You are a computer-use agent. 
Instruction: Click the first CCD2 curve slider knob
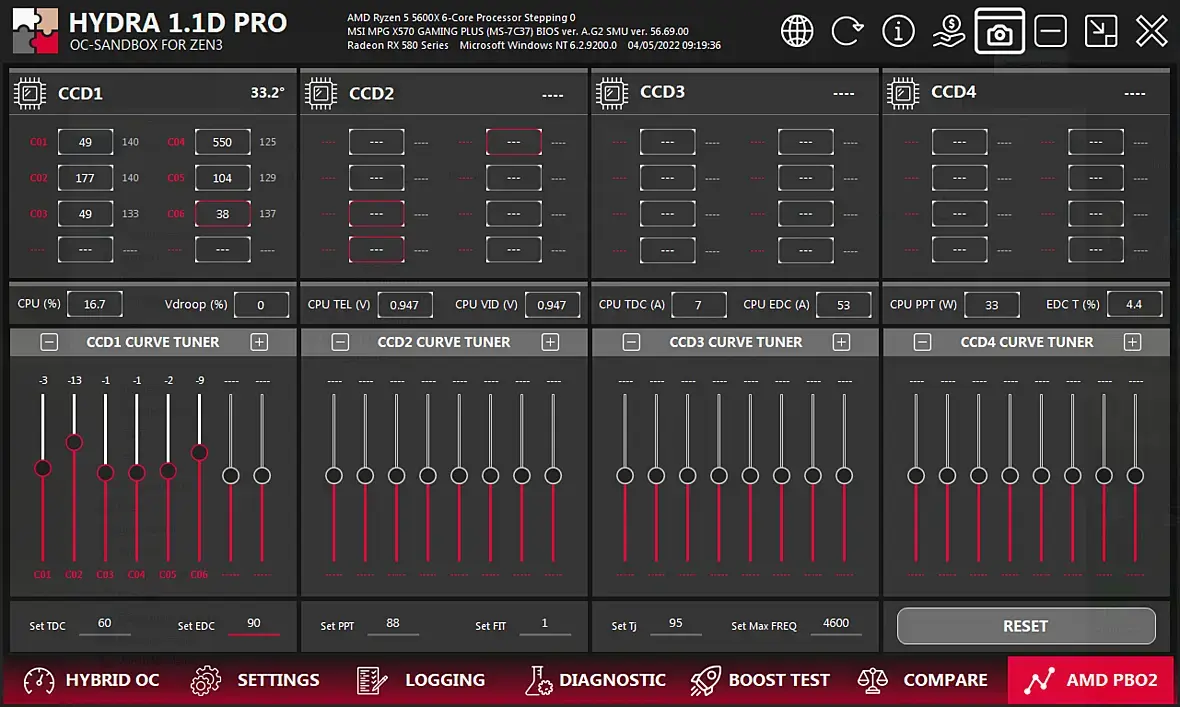(334, 476)
